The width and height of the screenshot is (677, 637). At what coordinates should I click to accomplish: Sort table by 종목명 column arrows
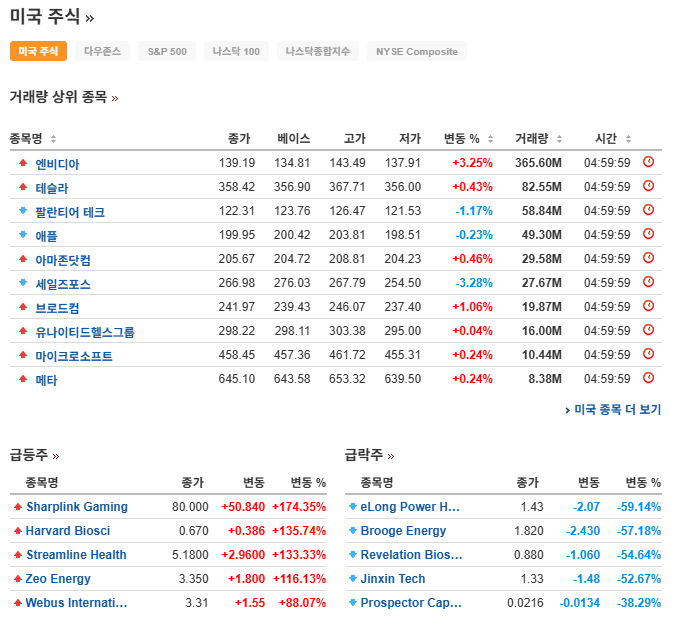coord(54,139)
